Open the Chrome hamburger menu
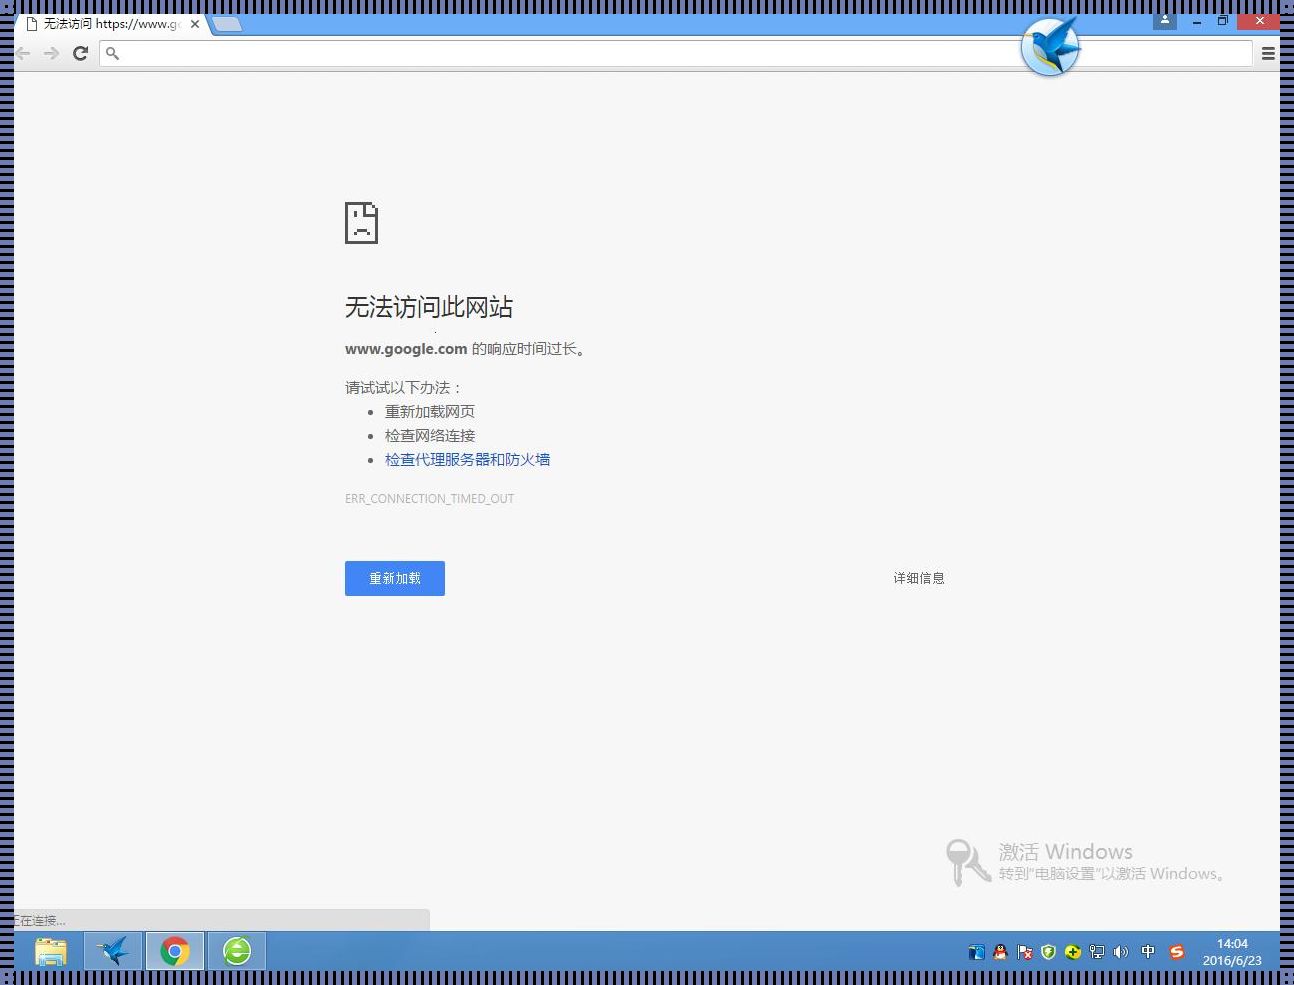 [1268, 54]
